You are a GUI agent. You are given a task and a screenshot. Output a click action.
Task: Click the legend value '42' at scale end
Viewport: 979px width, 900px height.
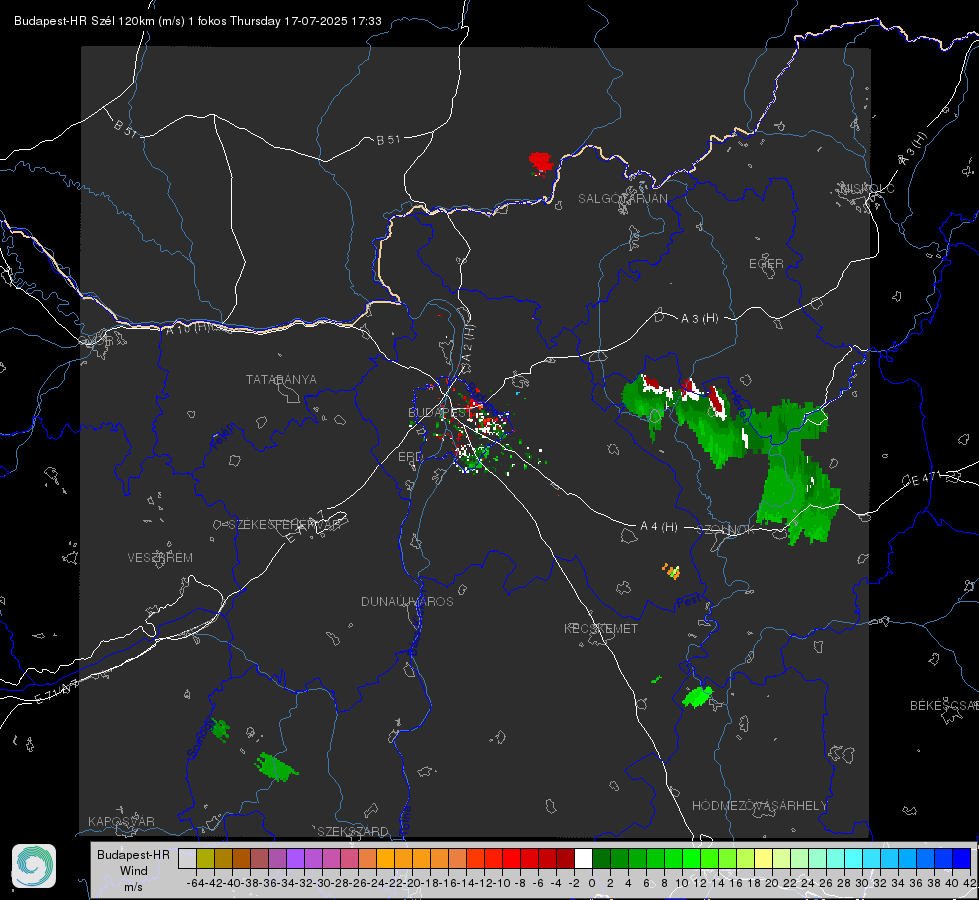[x=970, y=883]
